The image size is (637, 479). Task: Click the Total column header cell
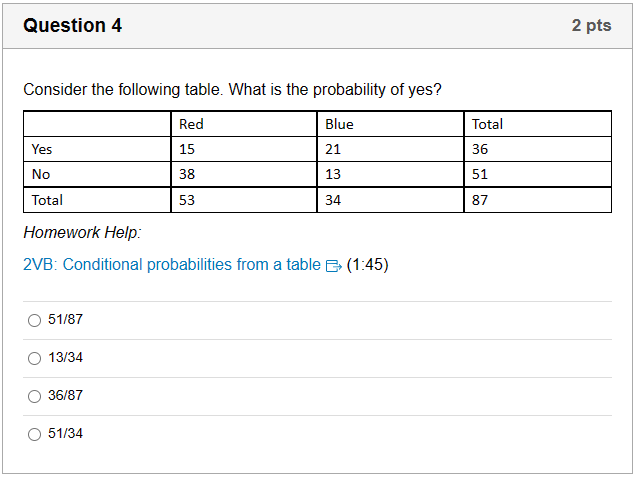click(537, 124)
